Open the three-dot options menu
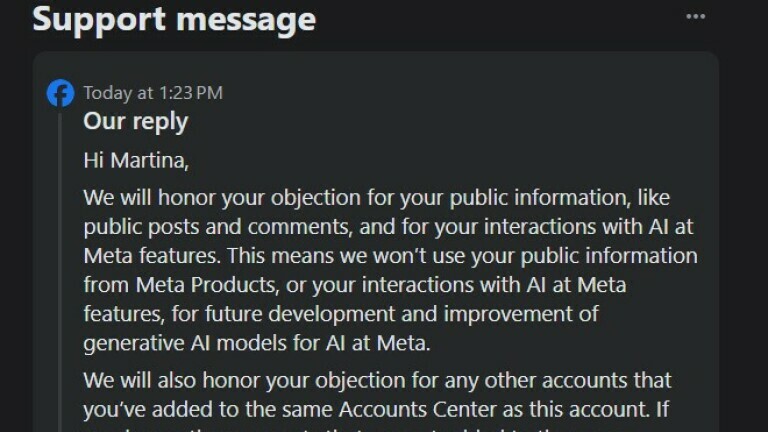The height and width of the screenshot is (432, 768). point(695,17)
